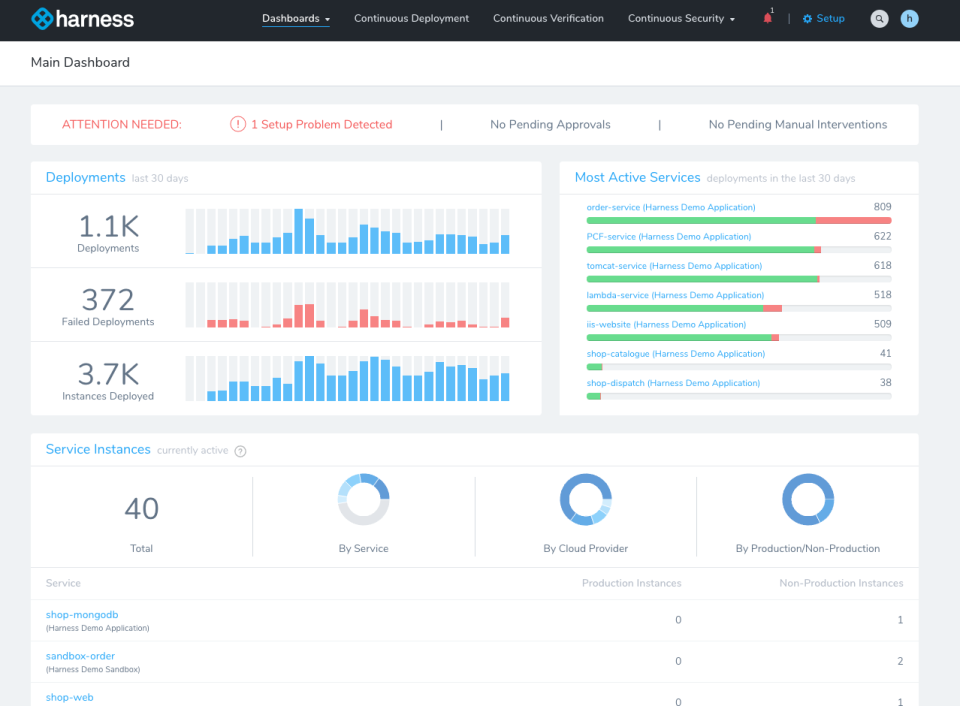Viewport: 960px width, 706px height.
Task: Click the By Production/Non-Production chart
Action: click(808, 499)
